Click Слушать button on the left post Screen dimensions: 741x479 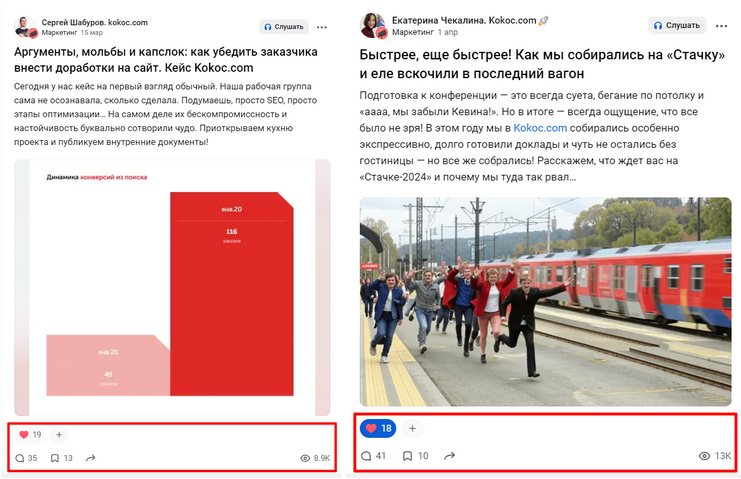pos(284,27)
